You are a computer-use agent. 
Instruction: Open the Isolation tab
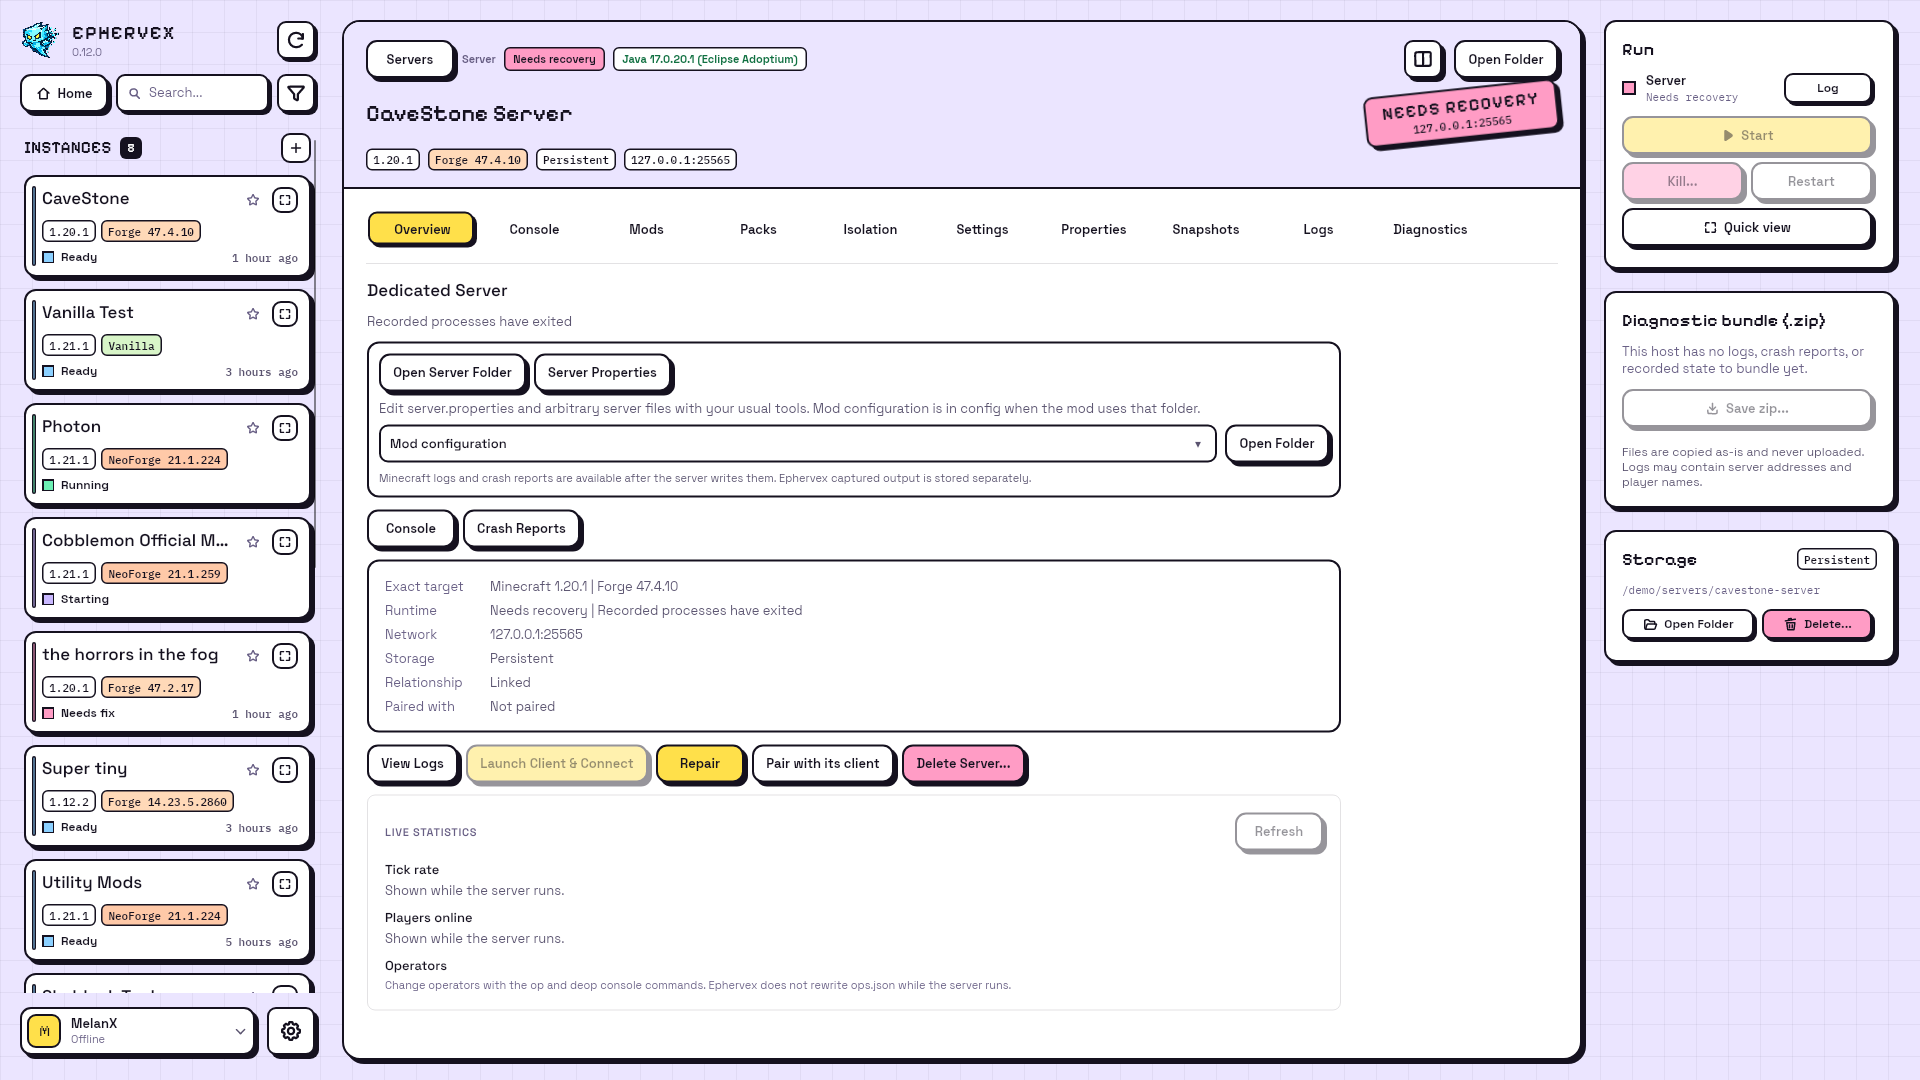click(870, 229)
